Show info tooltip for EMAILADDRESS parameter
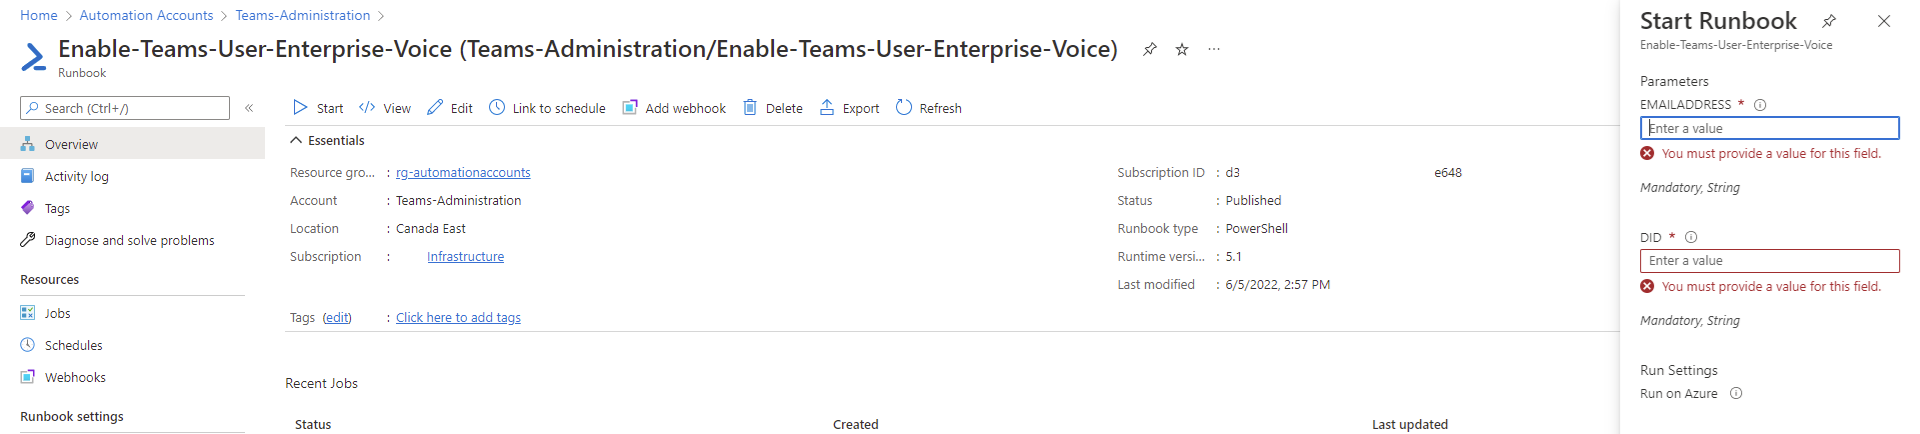 [1760, 105]
